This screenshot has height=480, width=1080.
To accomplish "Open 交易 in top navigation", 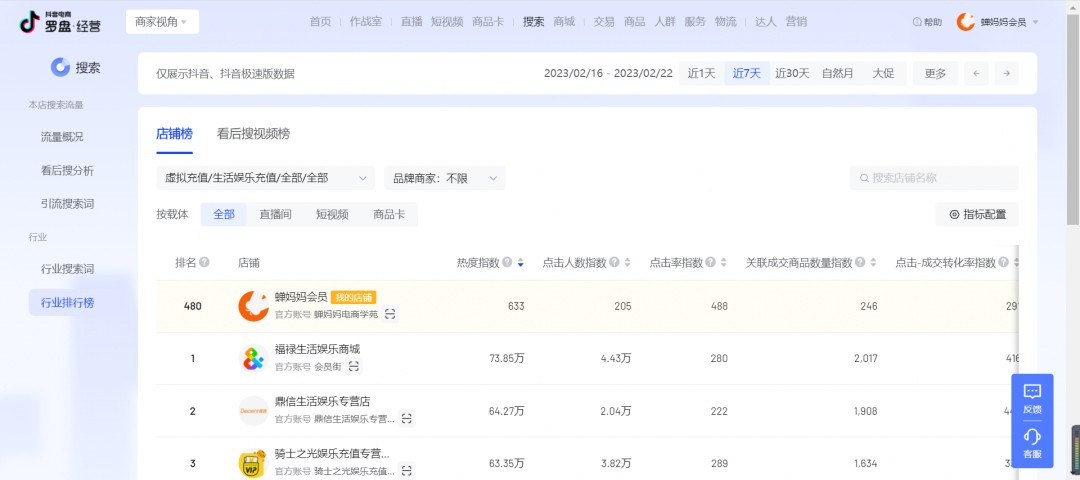I will (604, 22).
